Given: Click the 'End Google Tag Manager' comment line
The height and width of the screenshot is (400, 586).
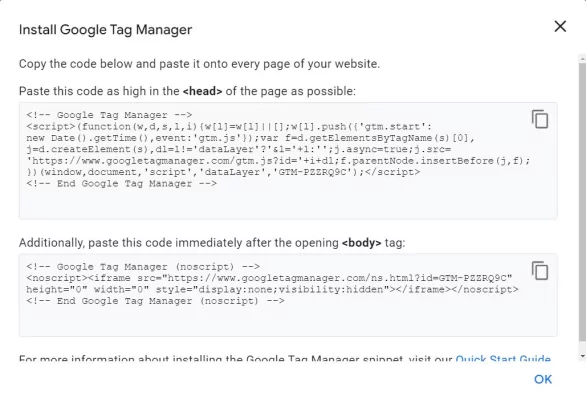Looking at the screenshot, I should tap(121, 184).
